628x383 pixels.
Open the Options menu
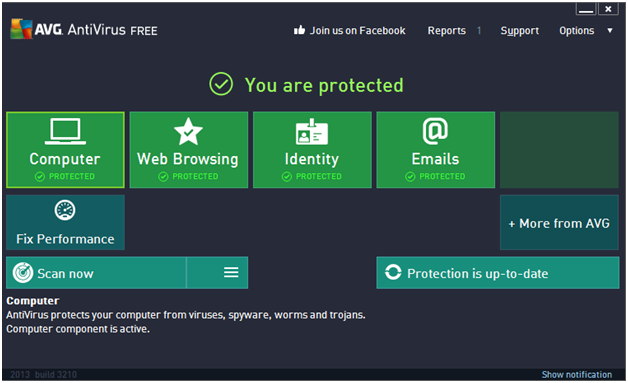577,31
